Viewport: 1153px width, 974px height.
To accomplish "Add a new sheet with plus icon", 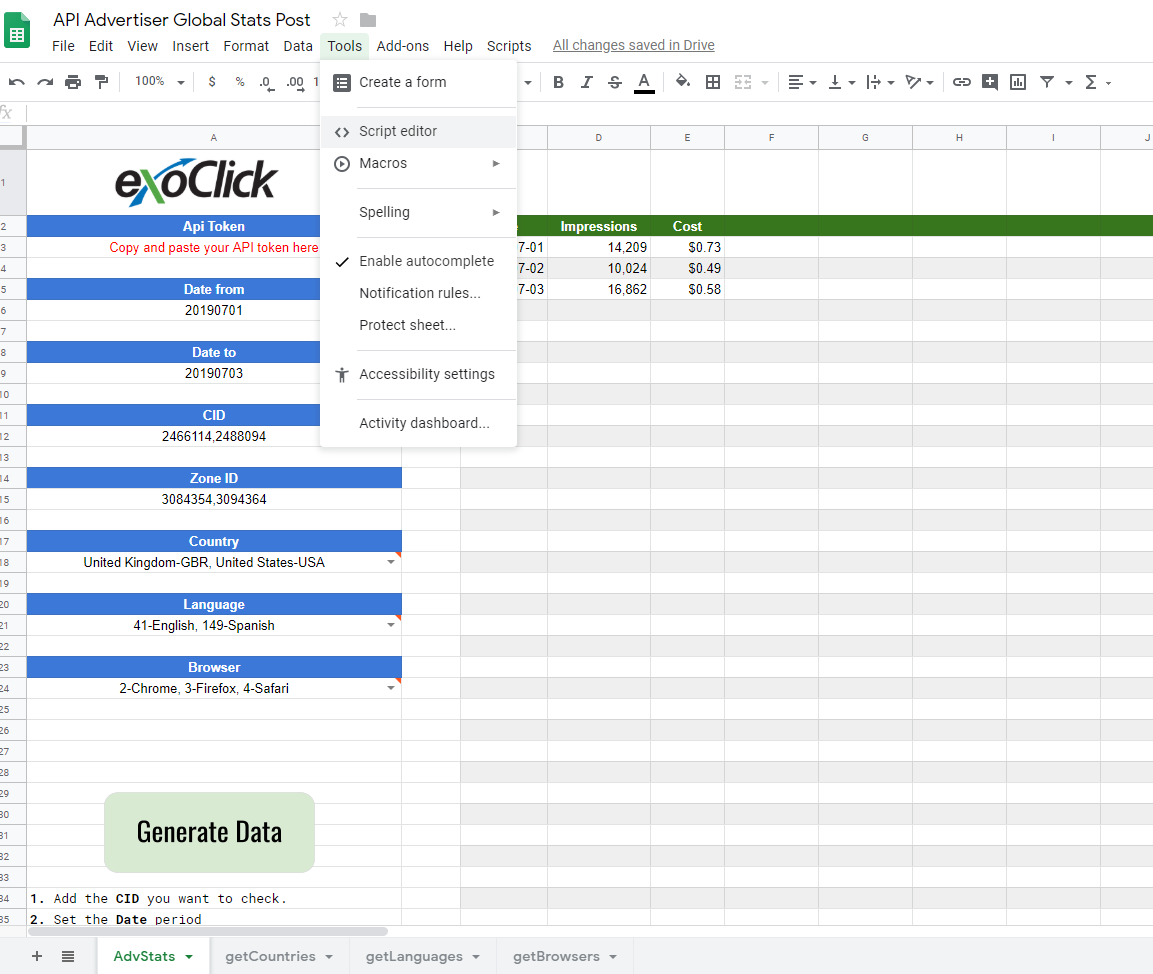I will pyautogui.click(x=37, y=956).
